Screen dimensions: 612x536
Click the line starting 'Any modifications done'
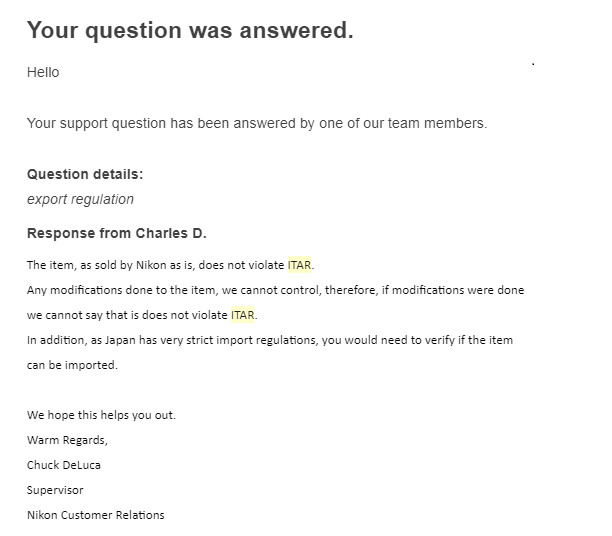276,290
